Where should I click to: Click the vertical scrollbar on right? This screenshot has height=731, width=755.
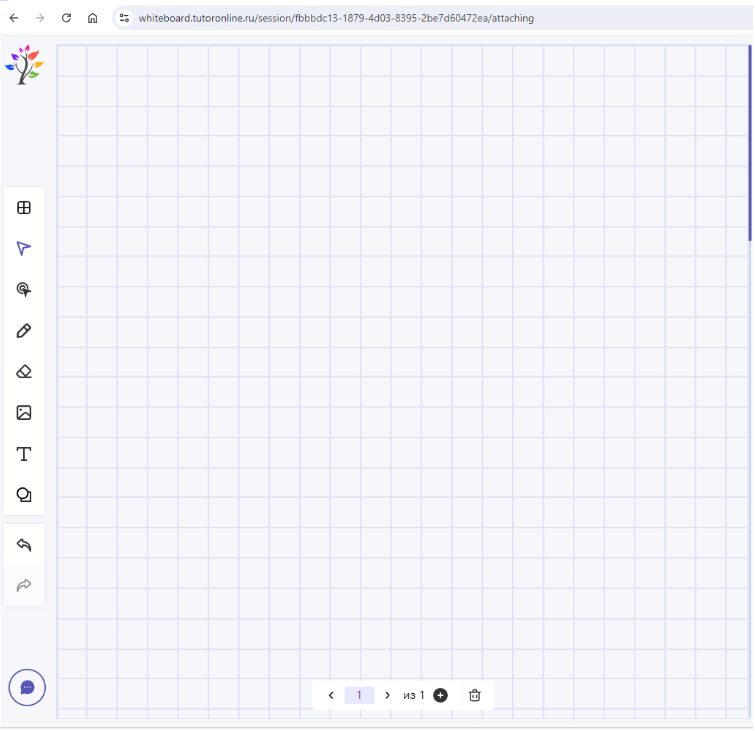pos(750,143)
